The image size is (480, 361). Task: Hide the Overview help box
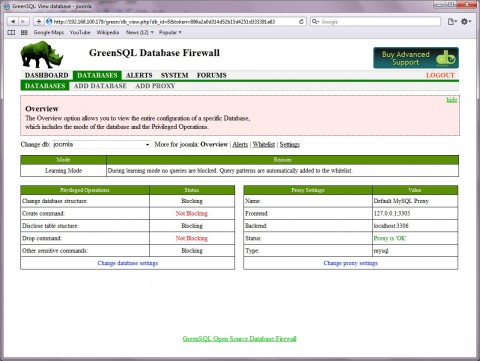452,100
